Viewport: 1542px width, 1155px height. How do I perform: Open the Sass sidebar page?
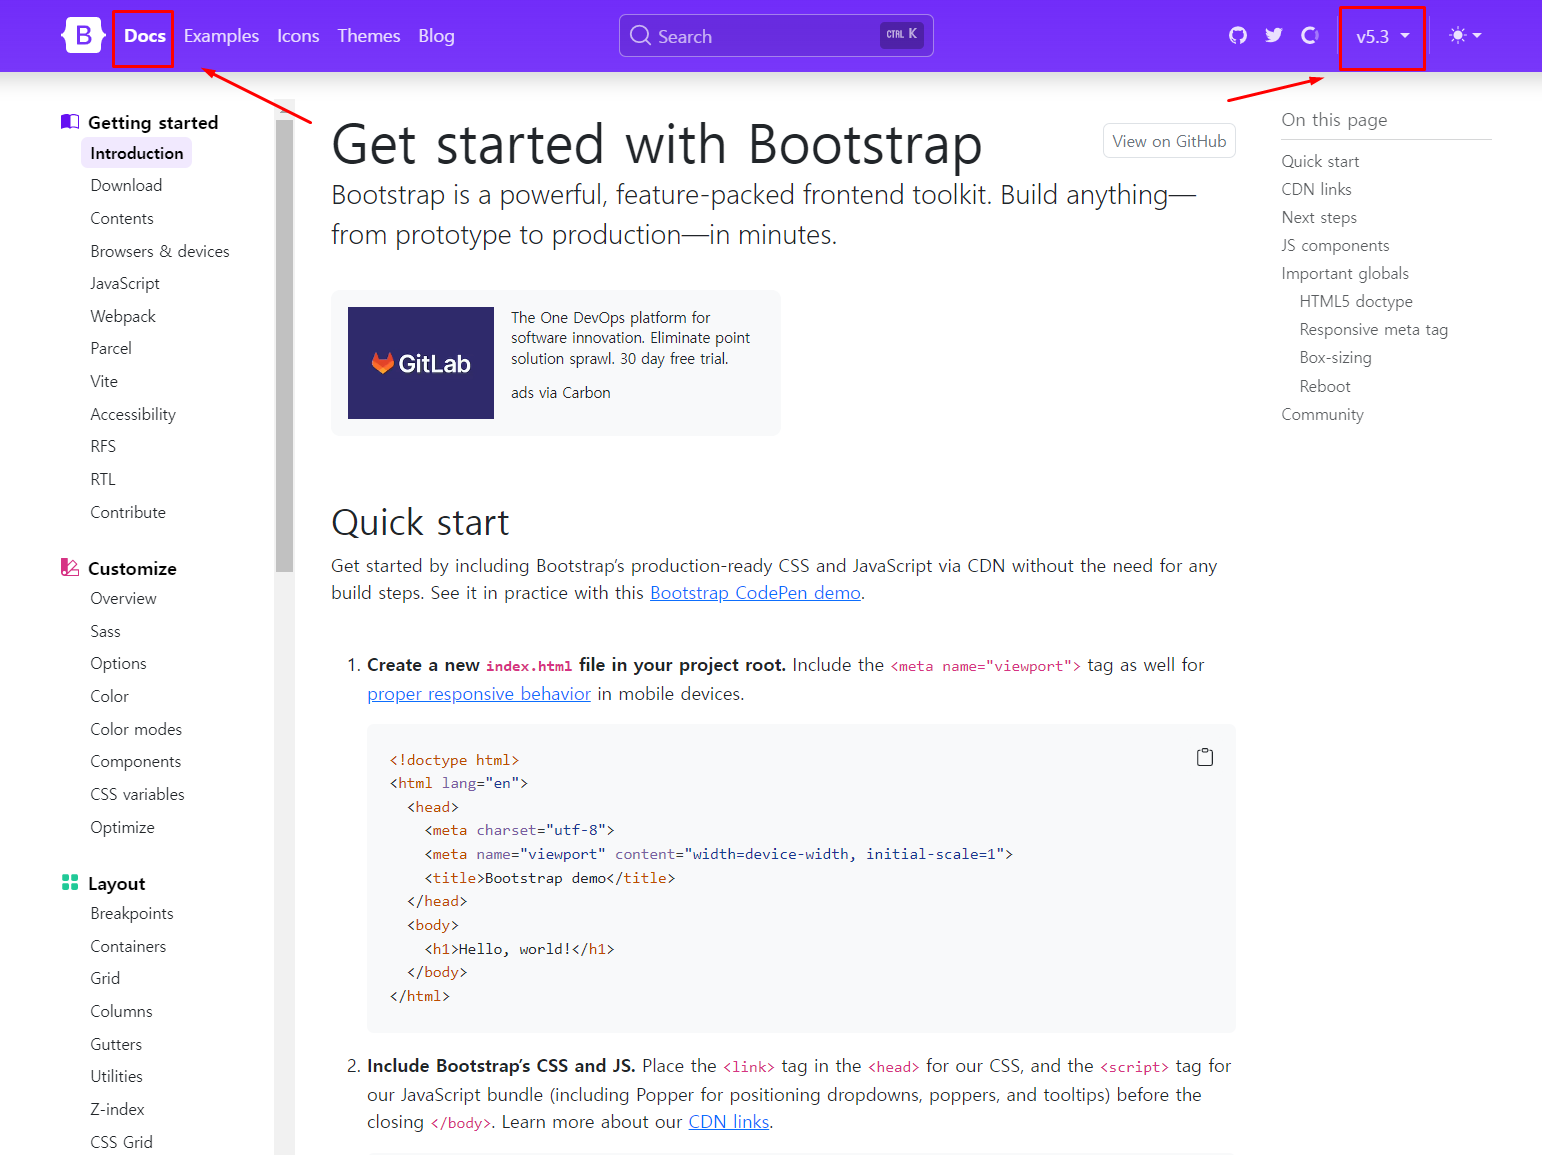105,632
